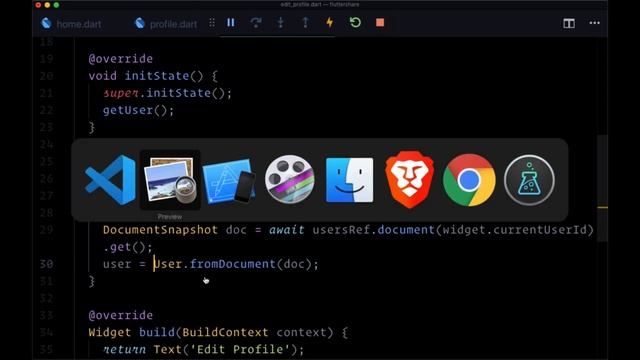The height and width of the screenshot is (360, 640).
Task: Click the green window zoom button
Action: 56,5
